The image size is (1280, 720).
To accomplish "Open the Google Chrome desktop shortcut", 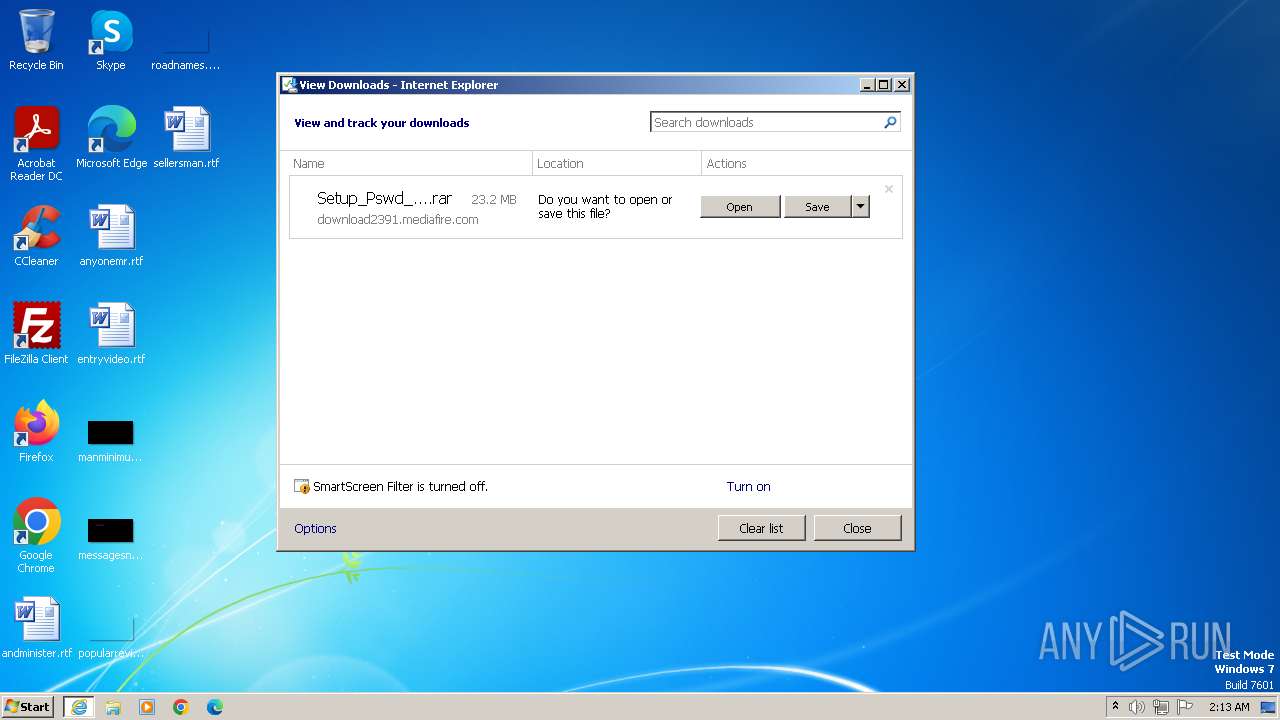I will click(x=36, y=535).
